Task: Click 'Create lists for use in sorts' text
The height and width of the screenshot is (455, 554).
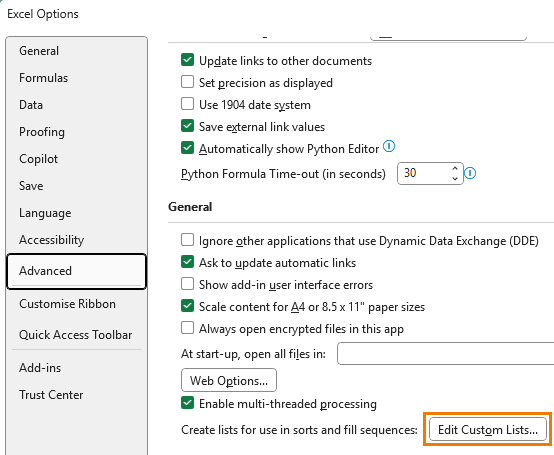Action: [x=299, y=430]
